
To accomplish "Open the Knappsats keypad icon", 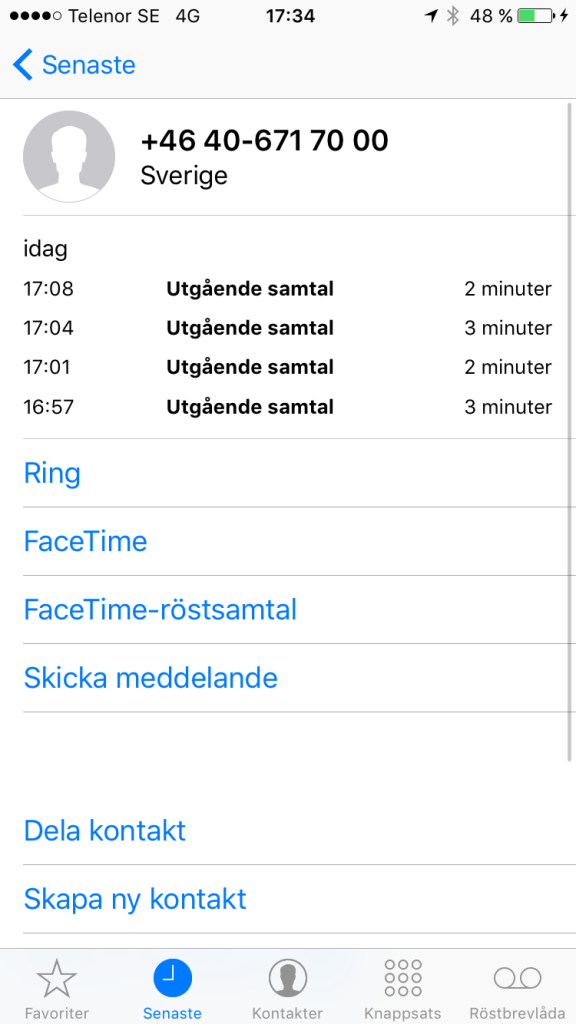I will (x=403, y=978).
